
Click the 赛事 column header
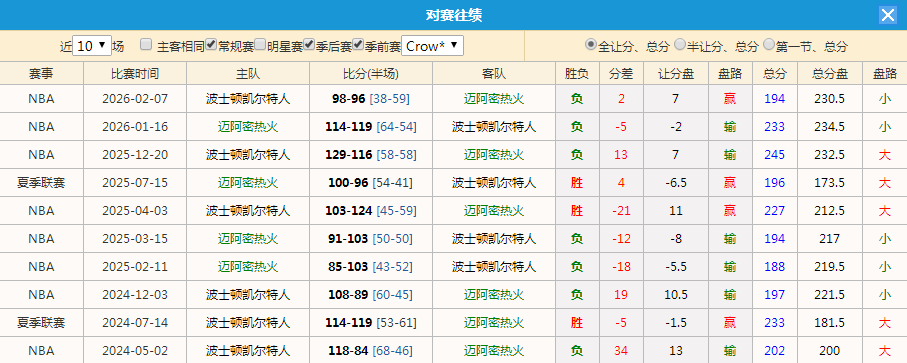point(42,73)
